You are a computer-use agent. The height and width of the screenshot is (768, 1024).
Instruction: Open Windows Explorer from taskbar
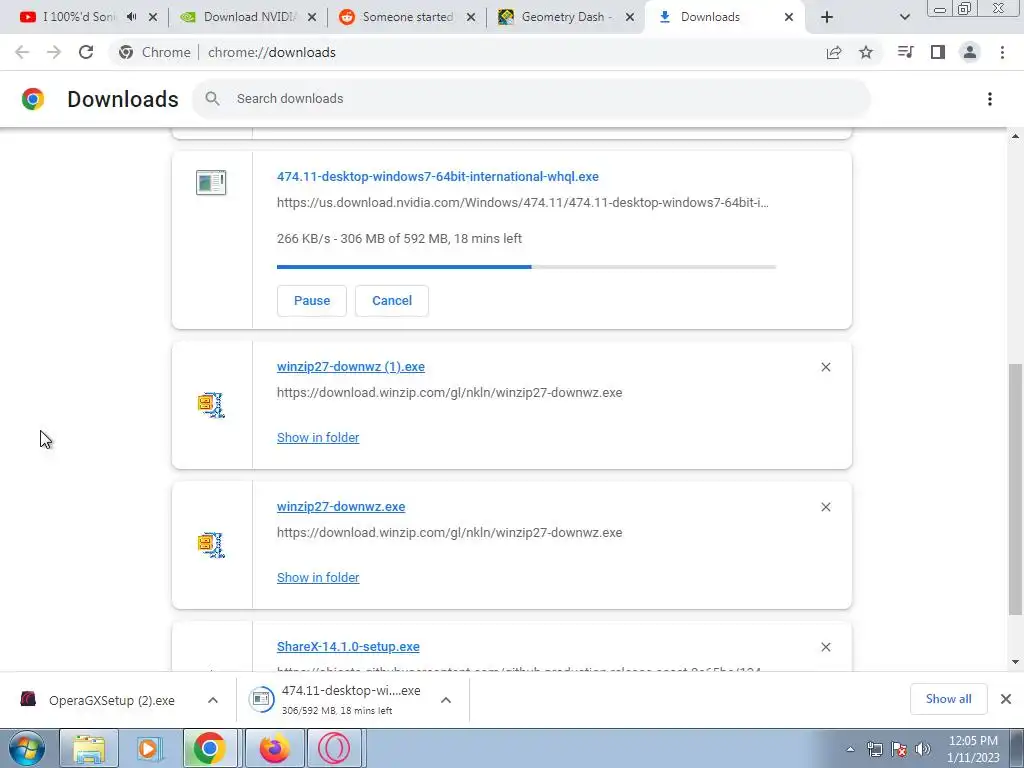[x=89, y=748]
